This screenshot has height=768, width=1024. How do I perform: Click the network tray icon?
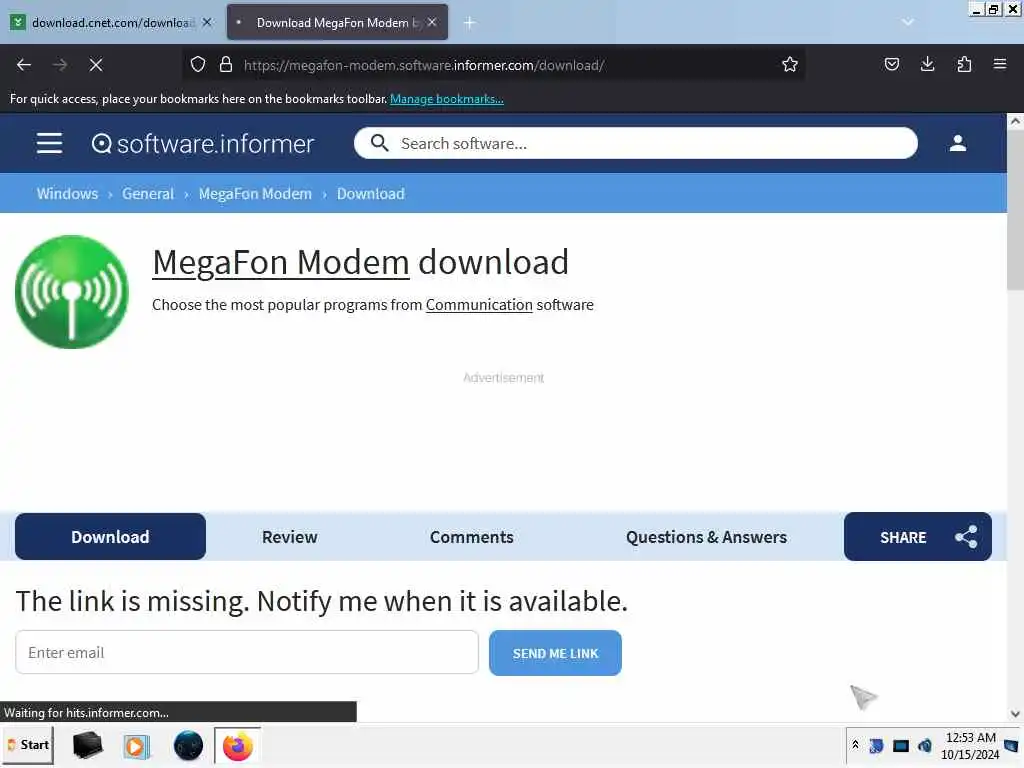[901, 745]
